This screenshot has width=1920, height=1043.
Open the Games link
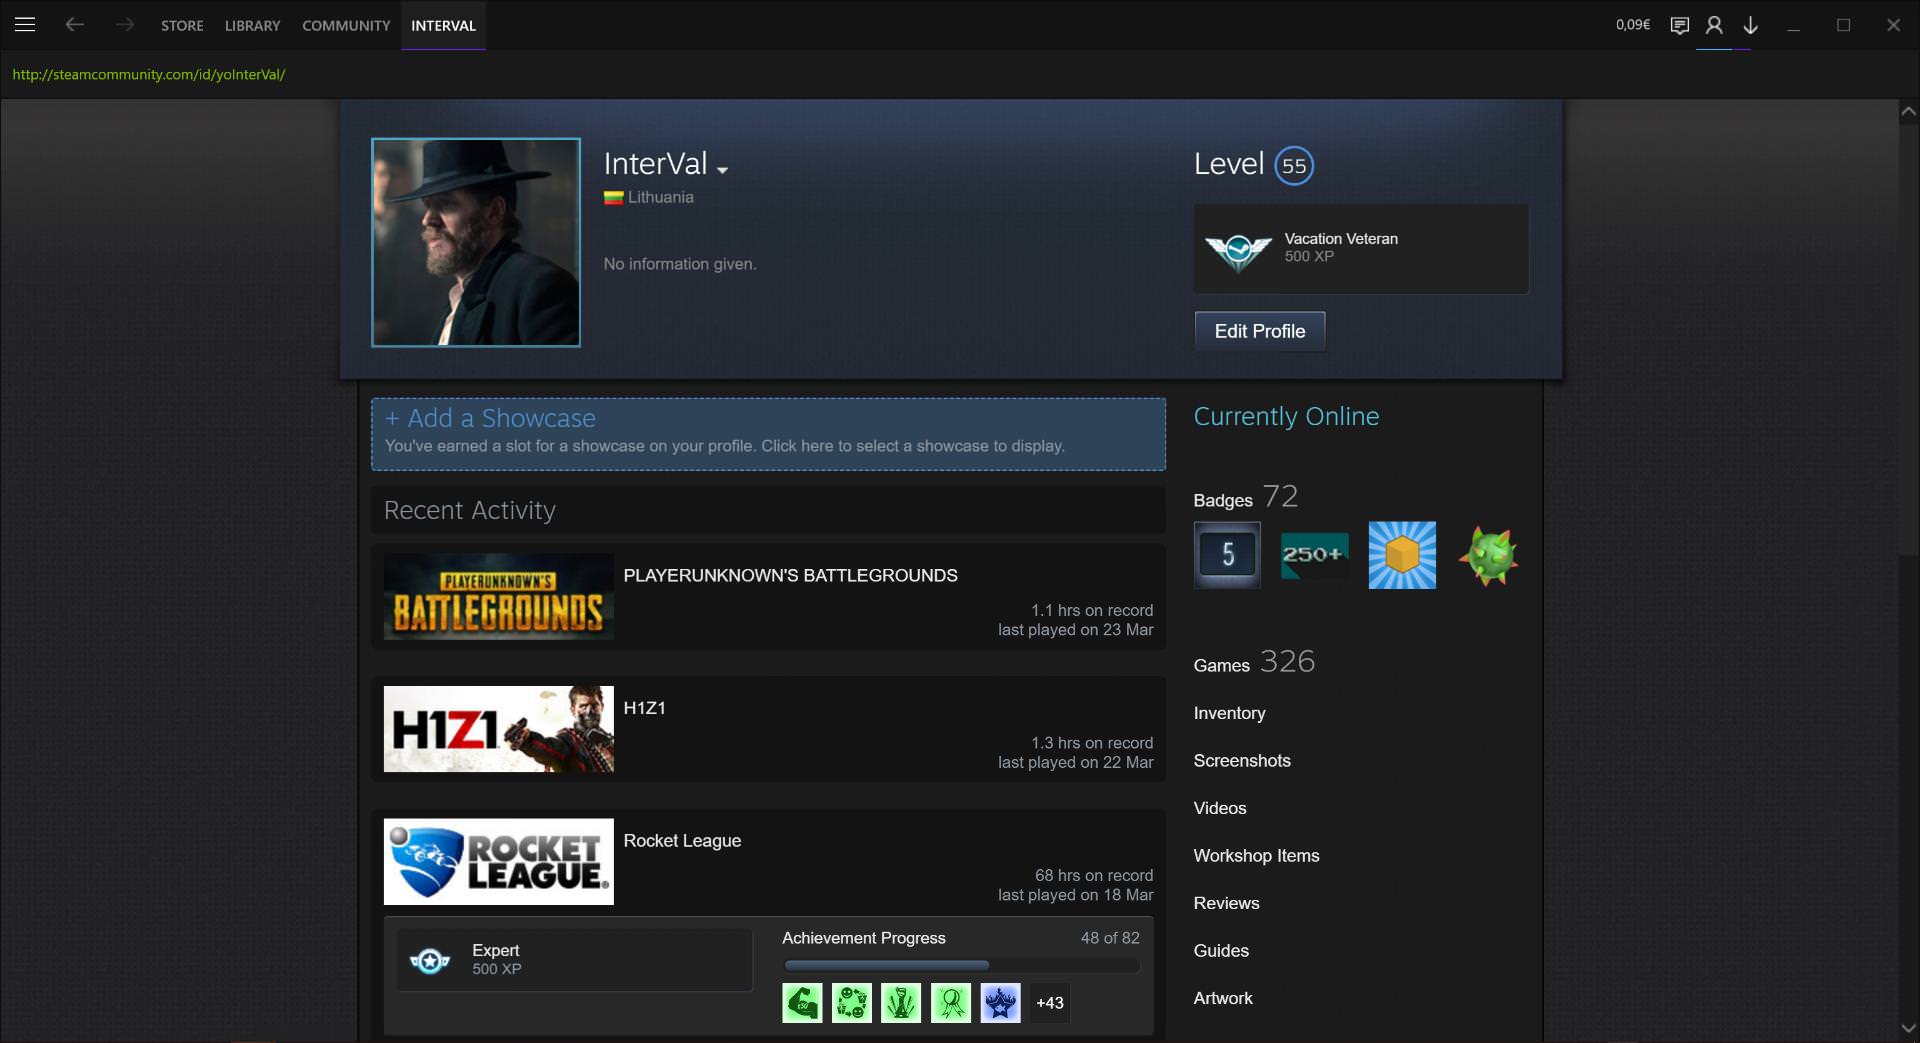(1221, 665)
